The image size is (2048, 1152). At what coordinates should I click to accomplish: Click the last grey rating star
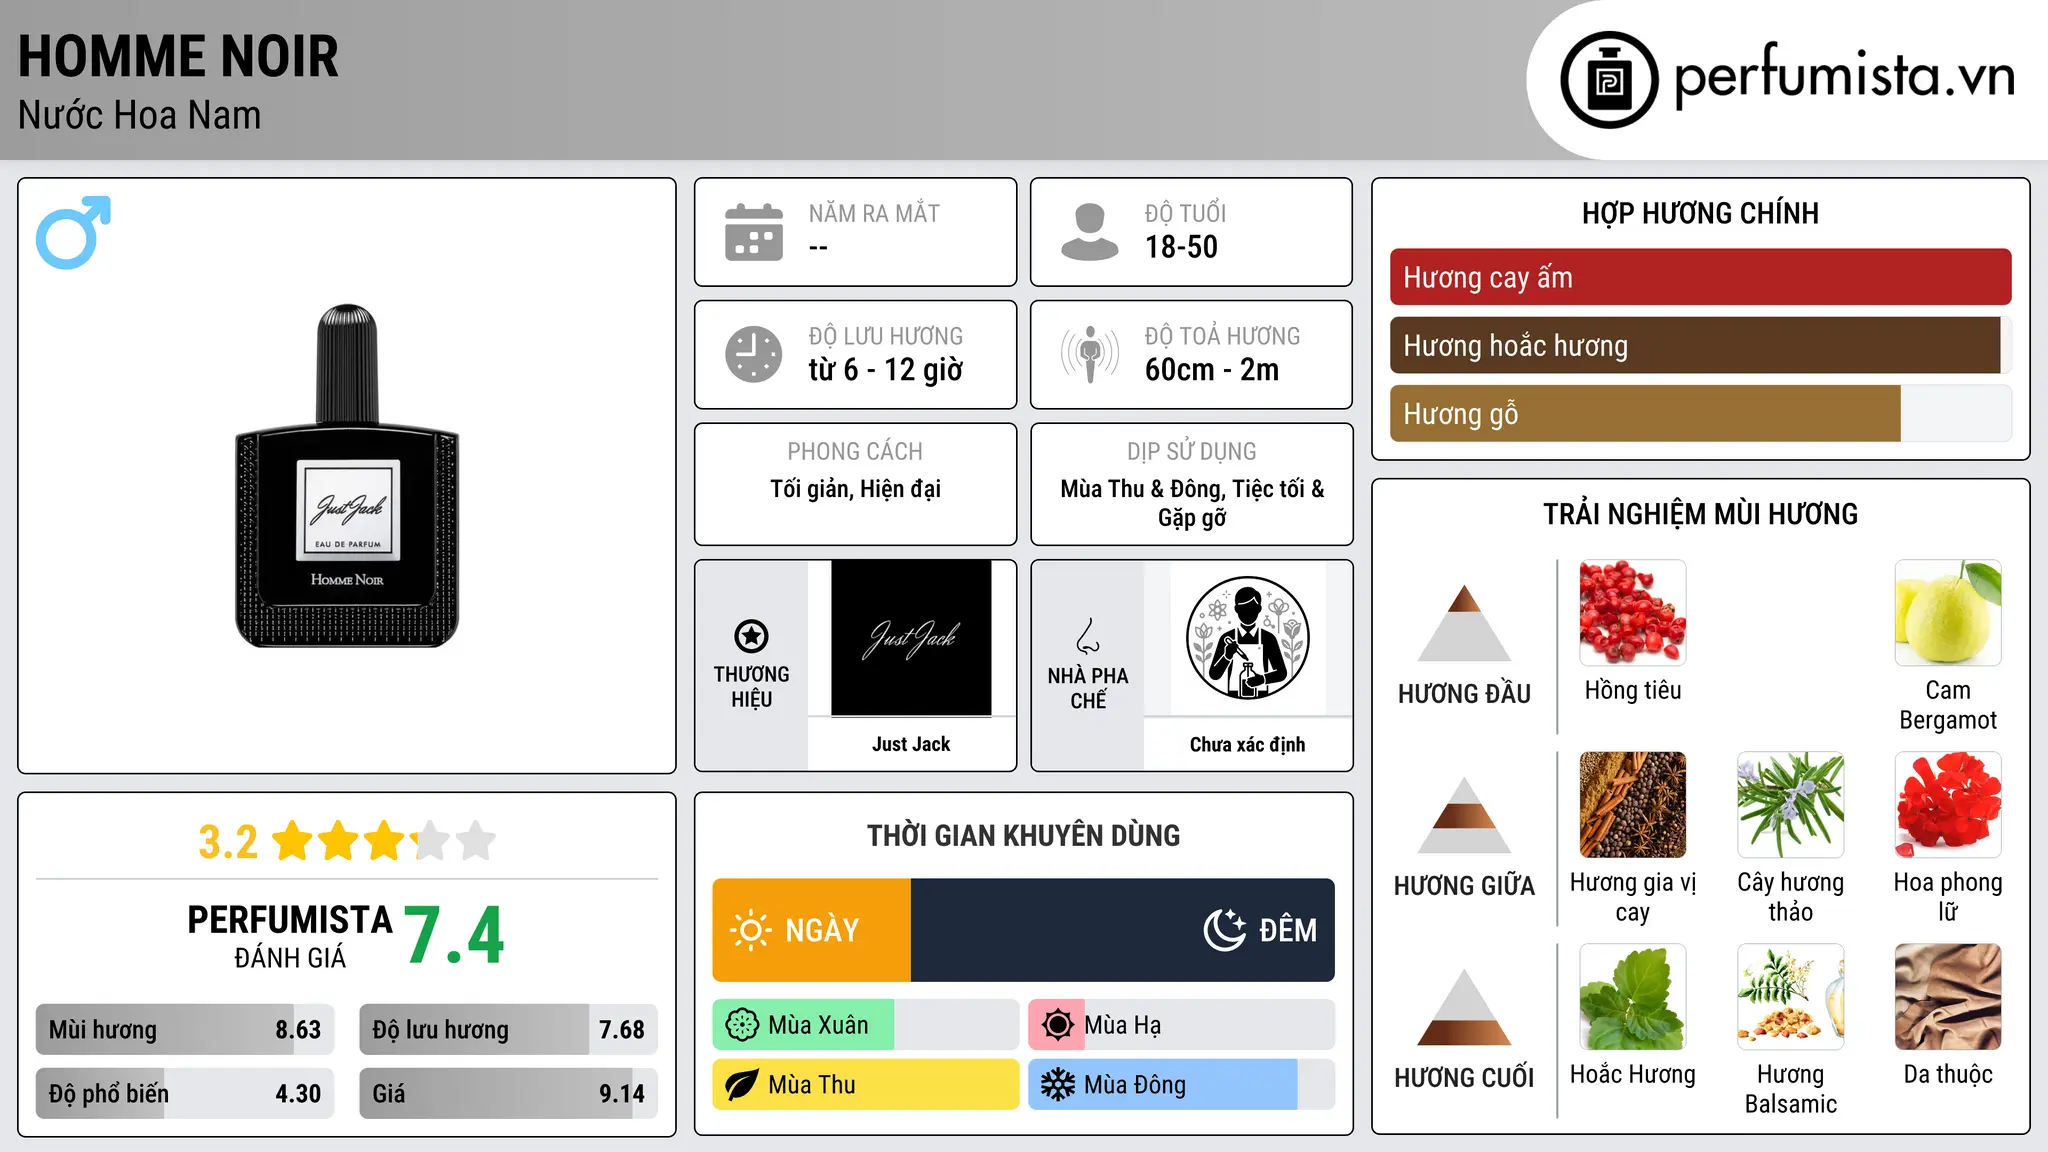pyautogui.click(x=476, y=841)
